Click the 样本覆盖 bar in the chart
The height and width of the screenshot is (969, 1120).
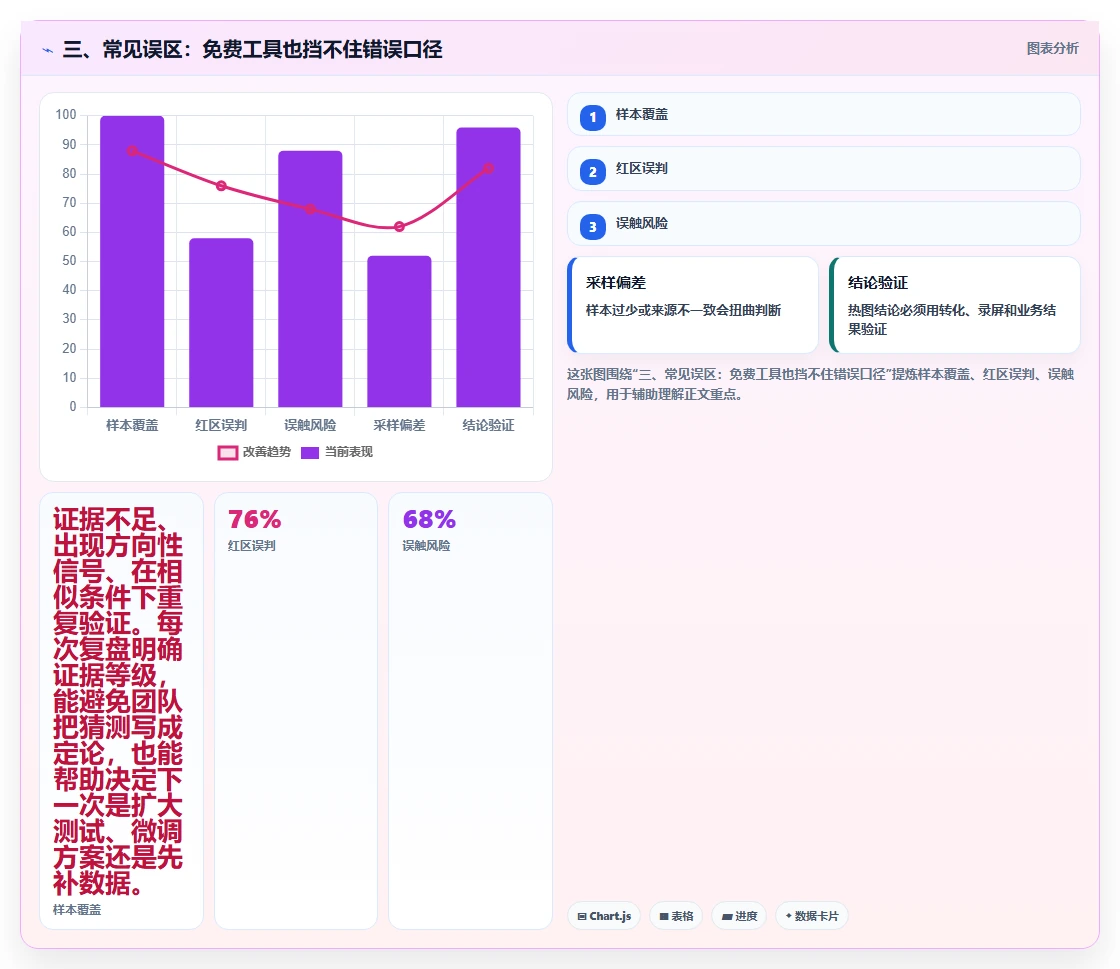(132, 261)
